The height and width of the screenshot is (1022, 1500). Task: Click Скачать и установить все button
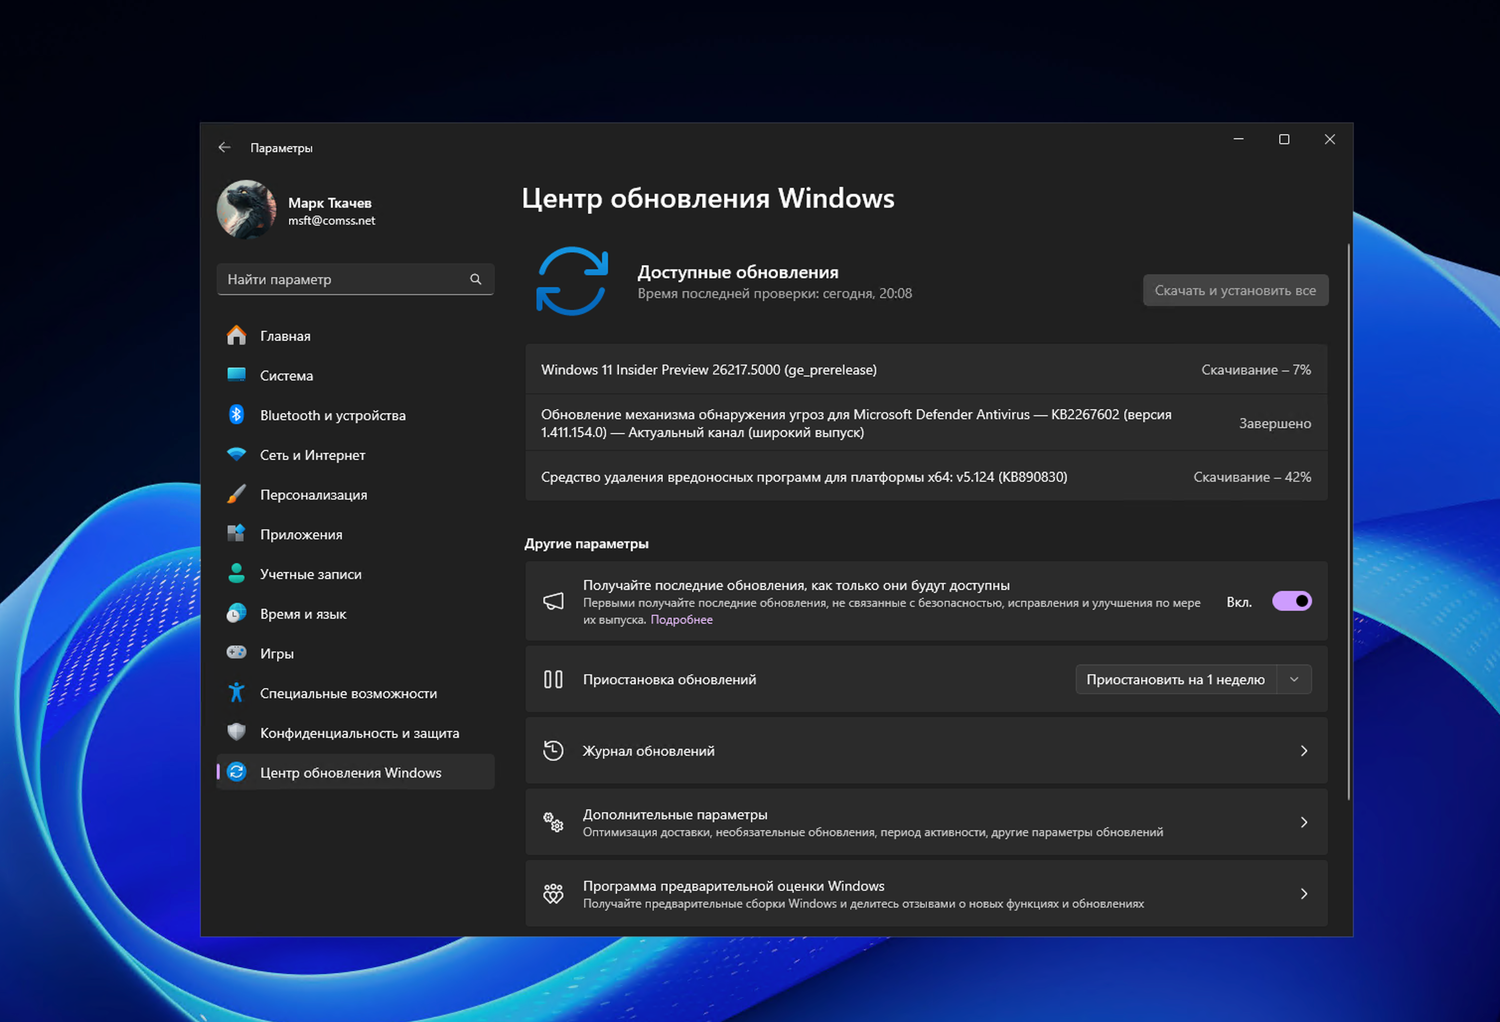[x=1235, y=290]
